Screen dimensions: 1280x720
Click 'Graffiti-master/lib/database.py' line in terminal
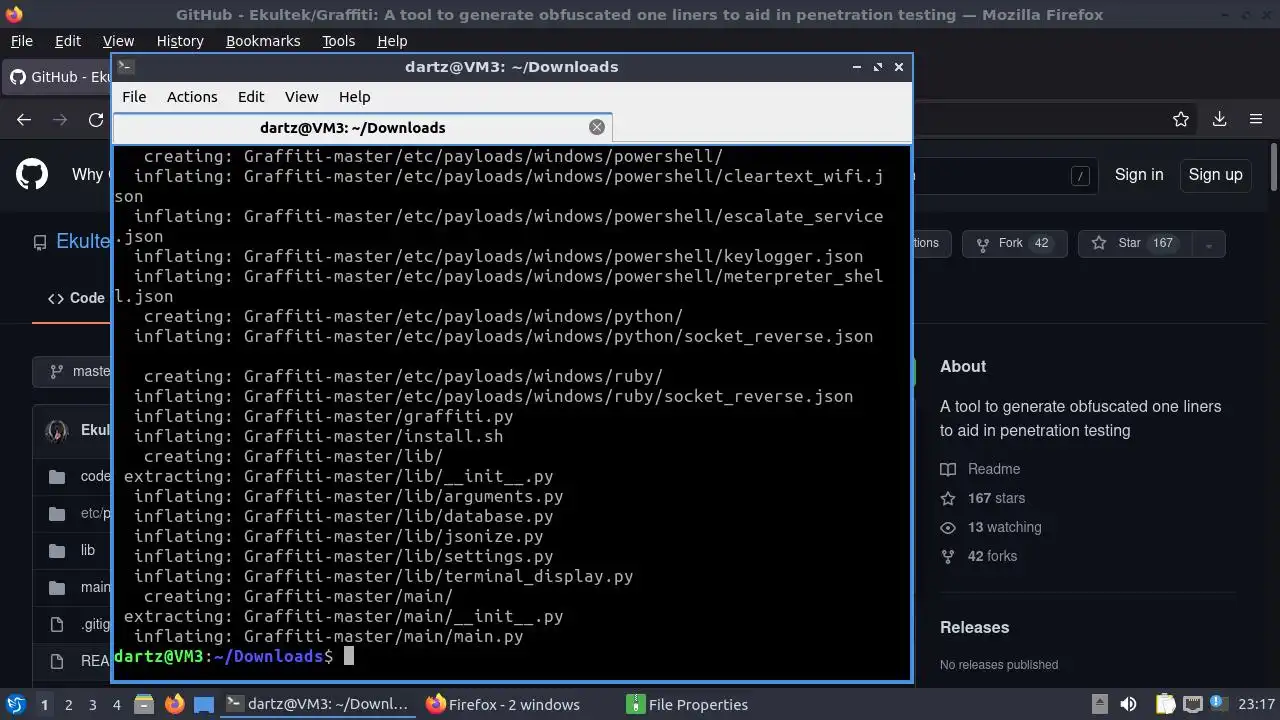point(398,516)
